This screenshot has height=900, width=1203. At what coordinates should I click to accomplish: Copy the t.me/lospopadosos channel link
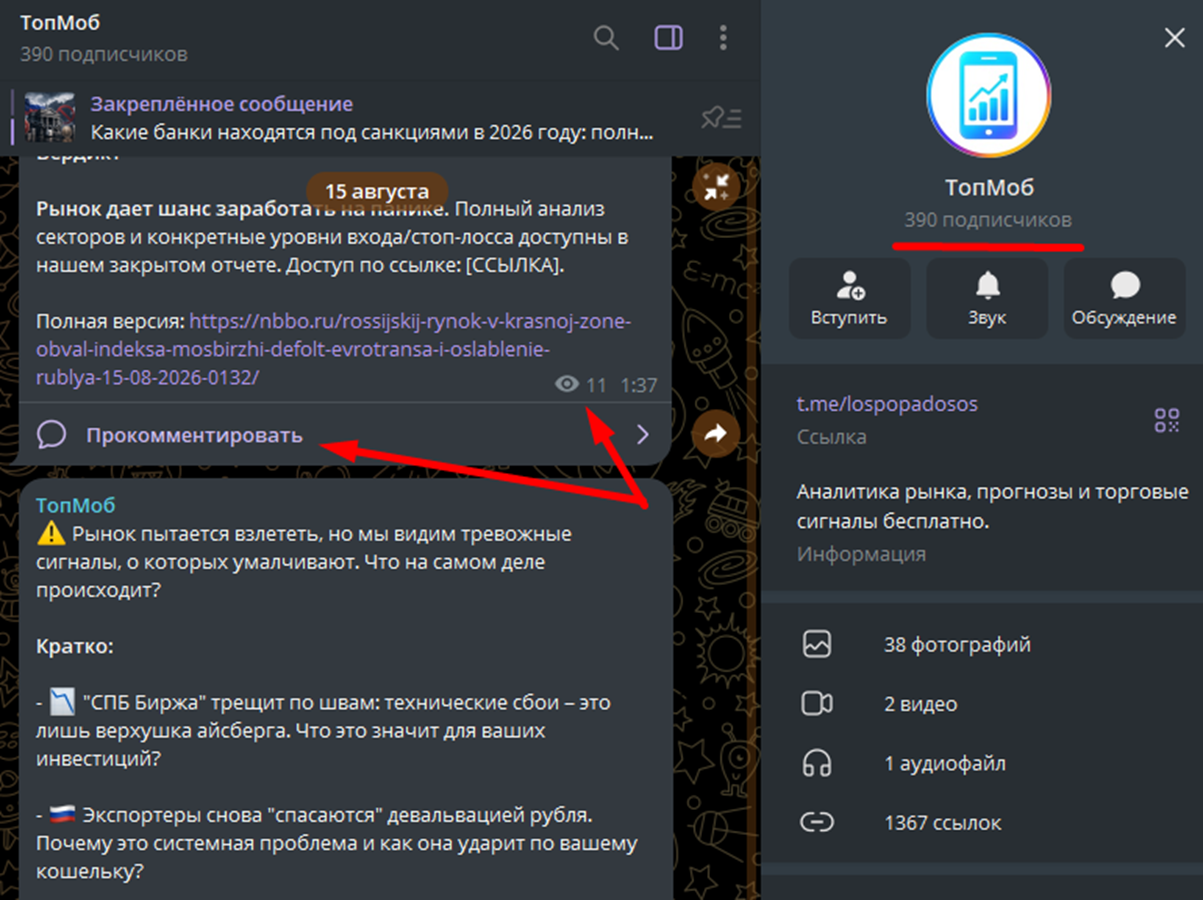(x=887, y=404)
